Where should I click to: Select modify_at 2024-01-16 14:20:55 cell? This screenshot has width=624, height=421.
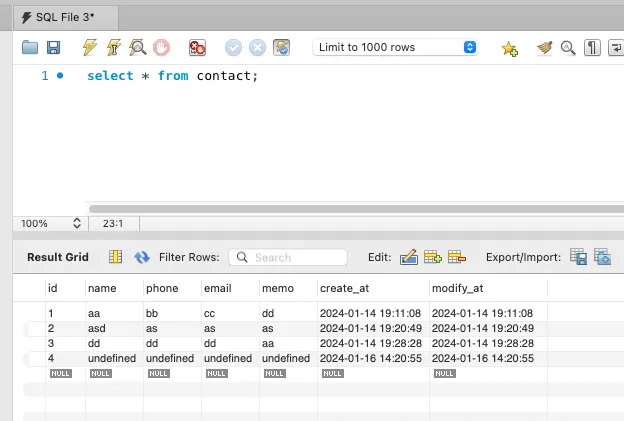(488, 358)
